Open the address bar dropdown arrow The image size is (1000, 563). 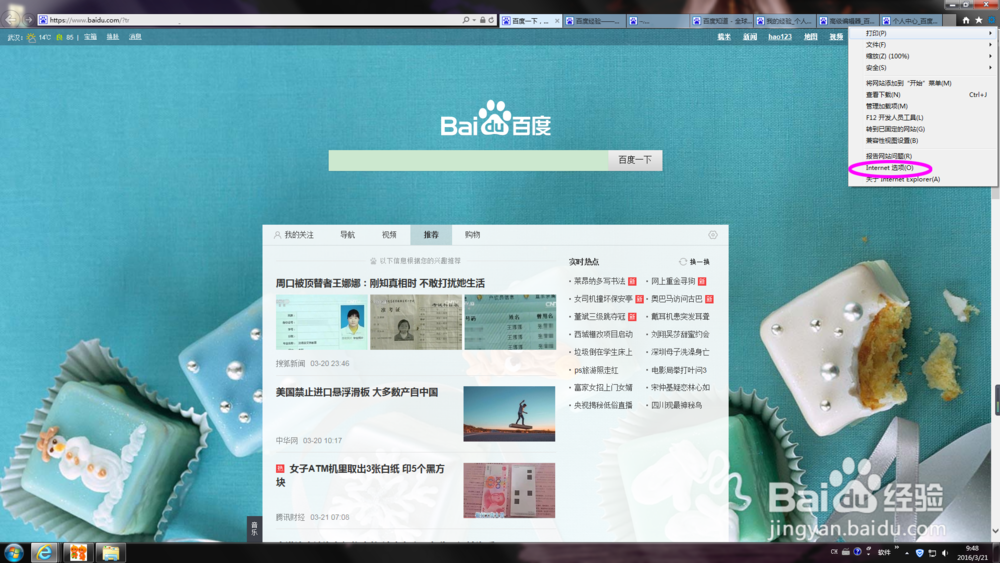point(474,20)
